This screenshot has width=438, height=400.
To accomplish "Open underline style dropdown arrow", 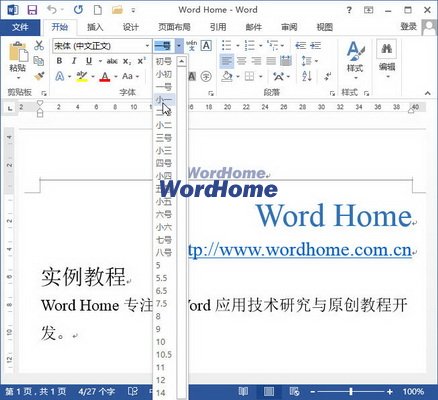I will pos(100,61).
